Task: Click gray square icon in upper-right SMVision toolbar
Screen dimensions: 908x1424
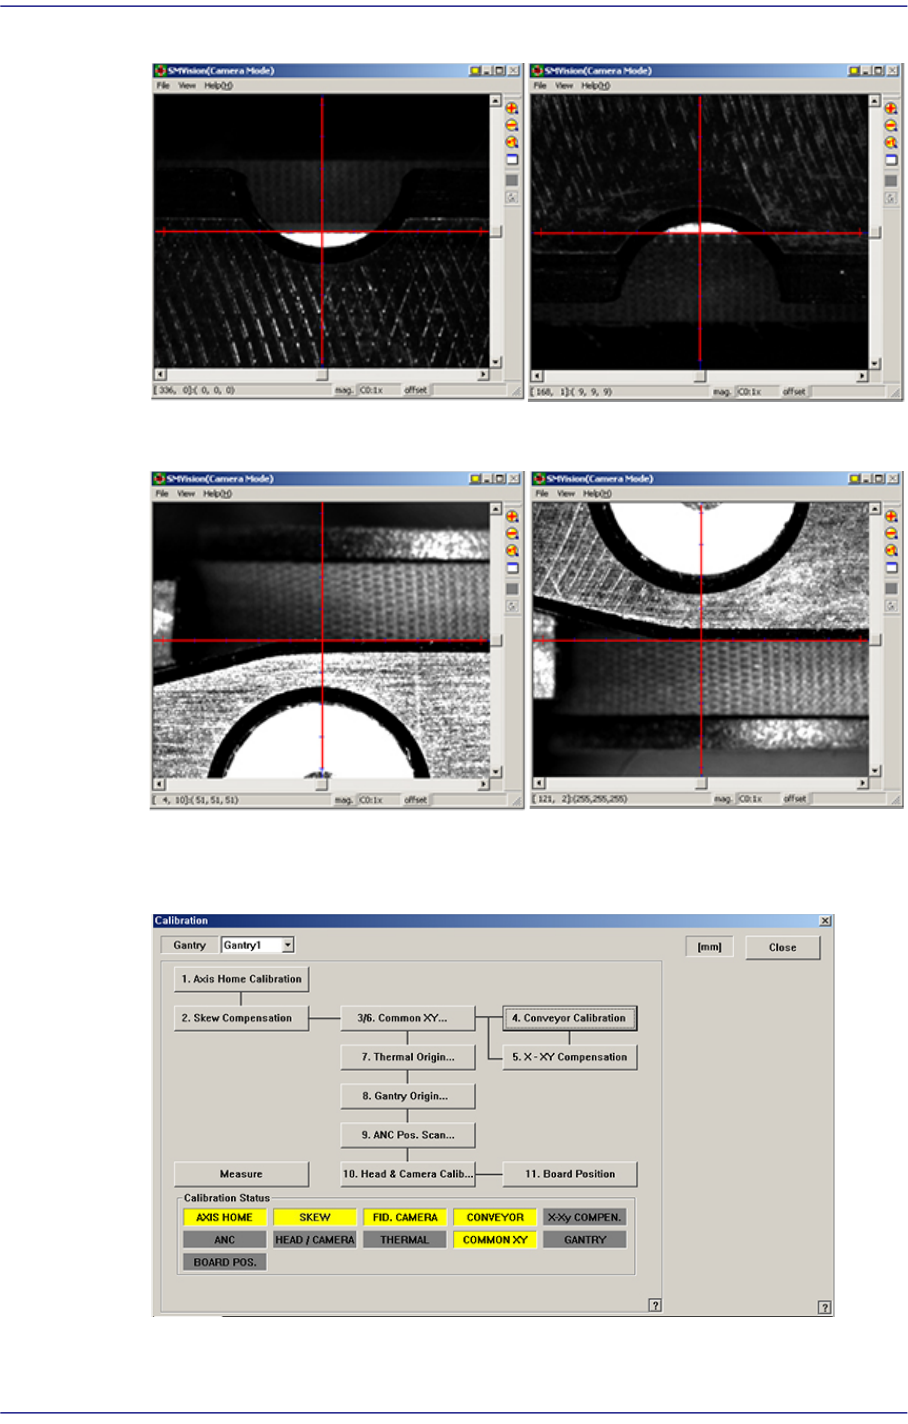Action: (x=890, y=180)
